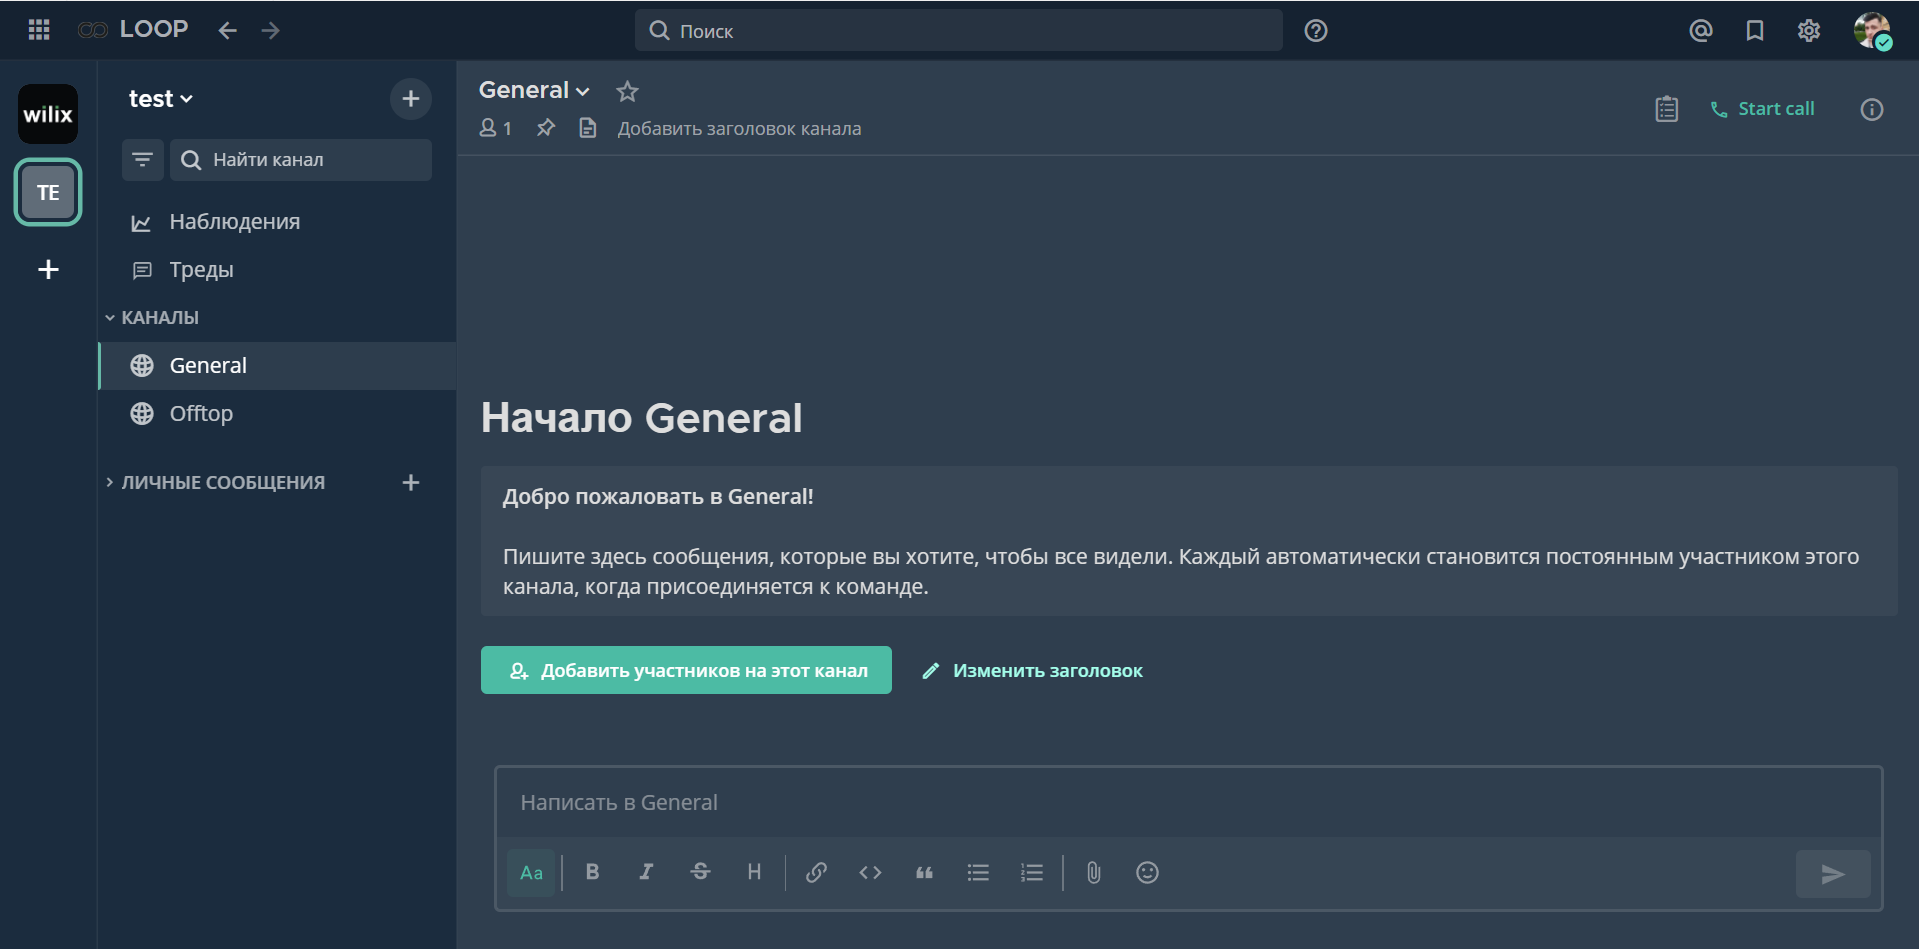Go to Треды in sidebar
The height and width of the screenshot is (949, 1919).
[201, 269]
